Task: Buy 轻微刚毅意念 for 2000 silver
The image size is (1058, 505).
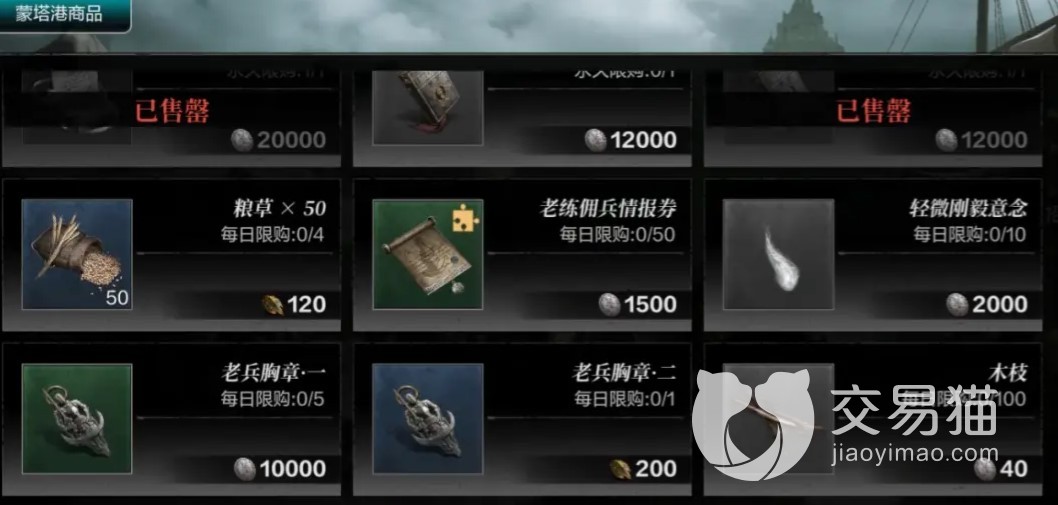Action: pos(987,305)
